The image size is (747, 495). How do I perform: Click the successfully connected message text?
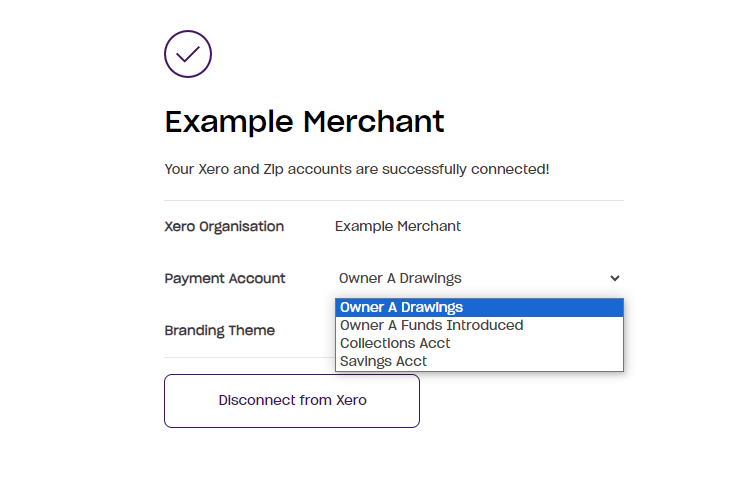tap(357, 170)
